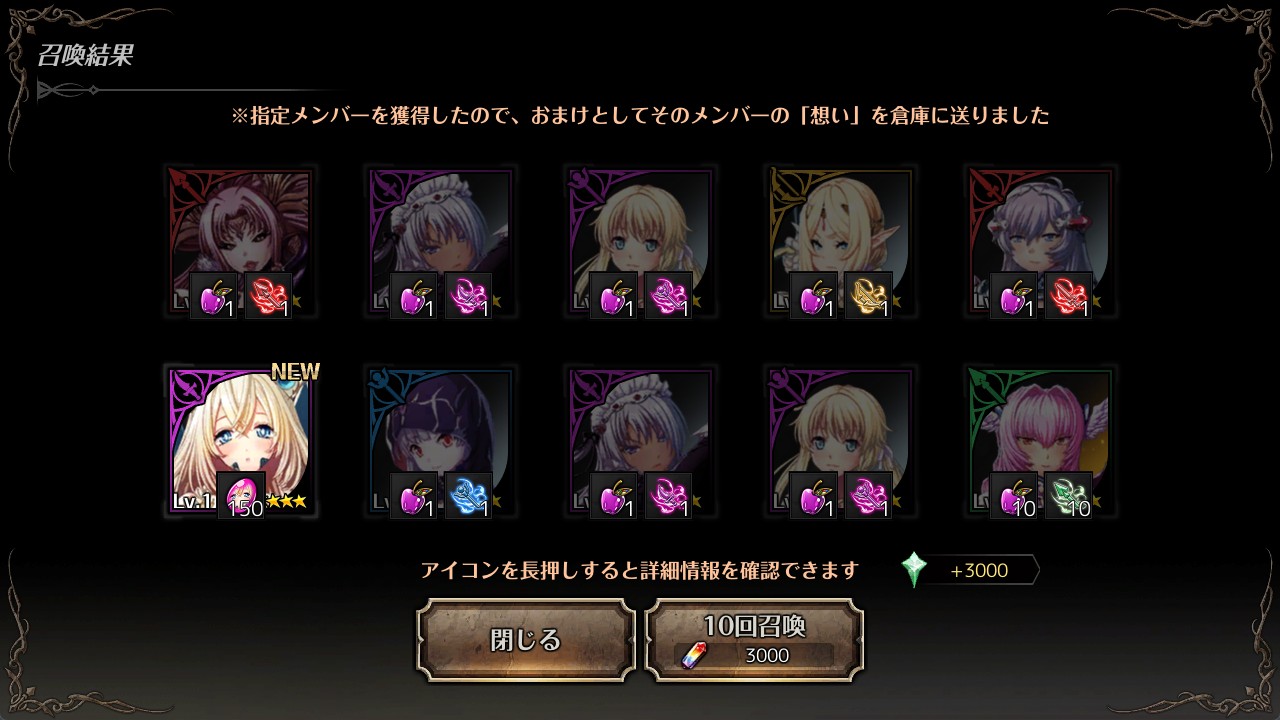1280x720 pixels.
Task: Select the red-framed silver-haired horned character card
Action: click(1041, 241)
